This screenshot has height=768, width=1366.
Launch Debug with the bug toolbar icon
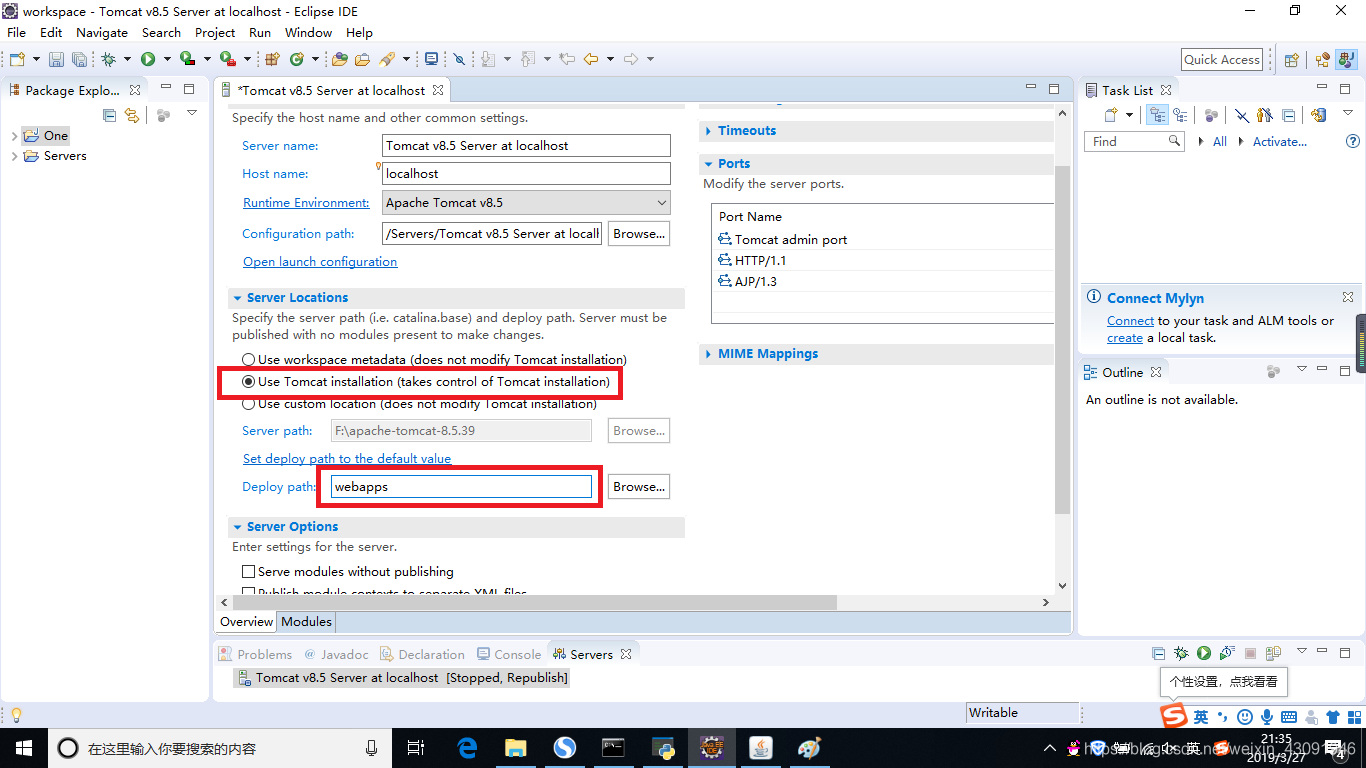tap(108, 59)
